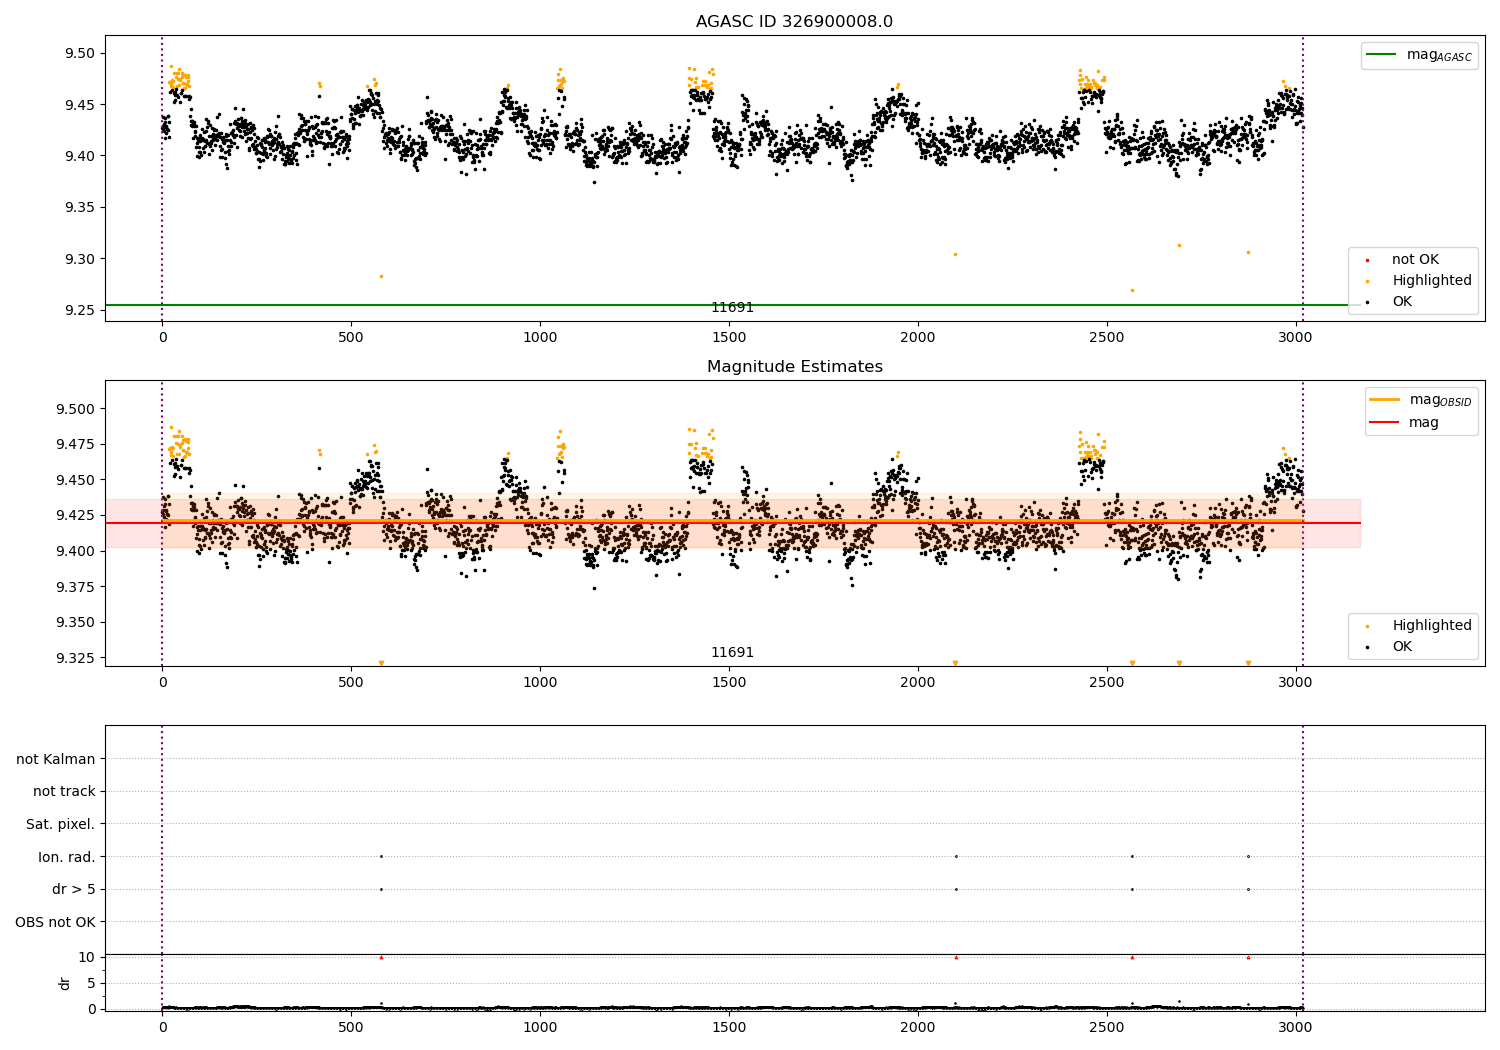This screenshot has height=1050, width=1500.
Task: Click the 'Sat. pixel.' row label
Action: pos(61,825)
